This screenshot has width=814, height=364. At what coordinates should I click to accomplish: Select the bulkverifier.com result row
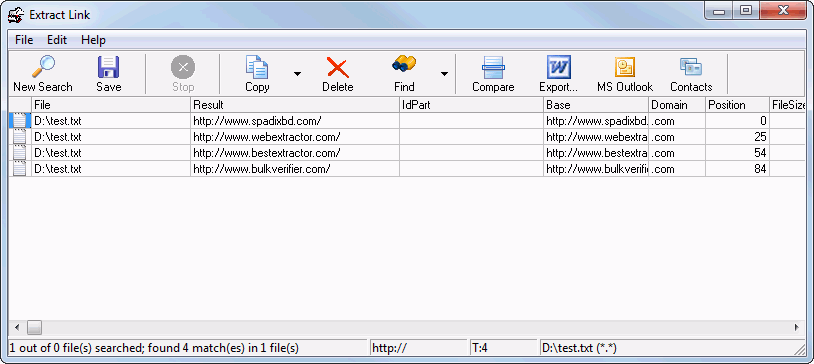(x=407, y=169)
